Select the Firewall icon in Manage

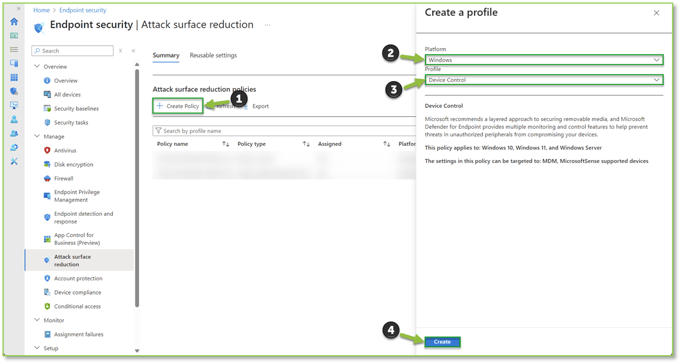click(x=47, y=179)
